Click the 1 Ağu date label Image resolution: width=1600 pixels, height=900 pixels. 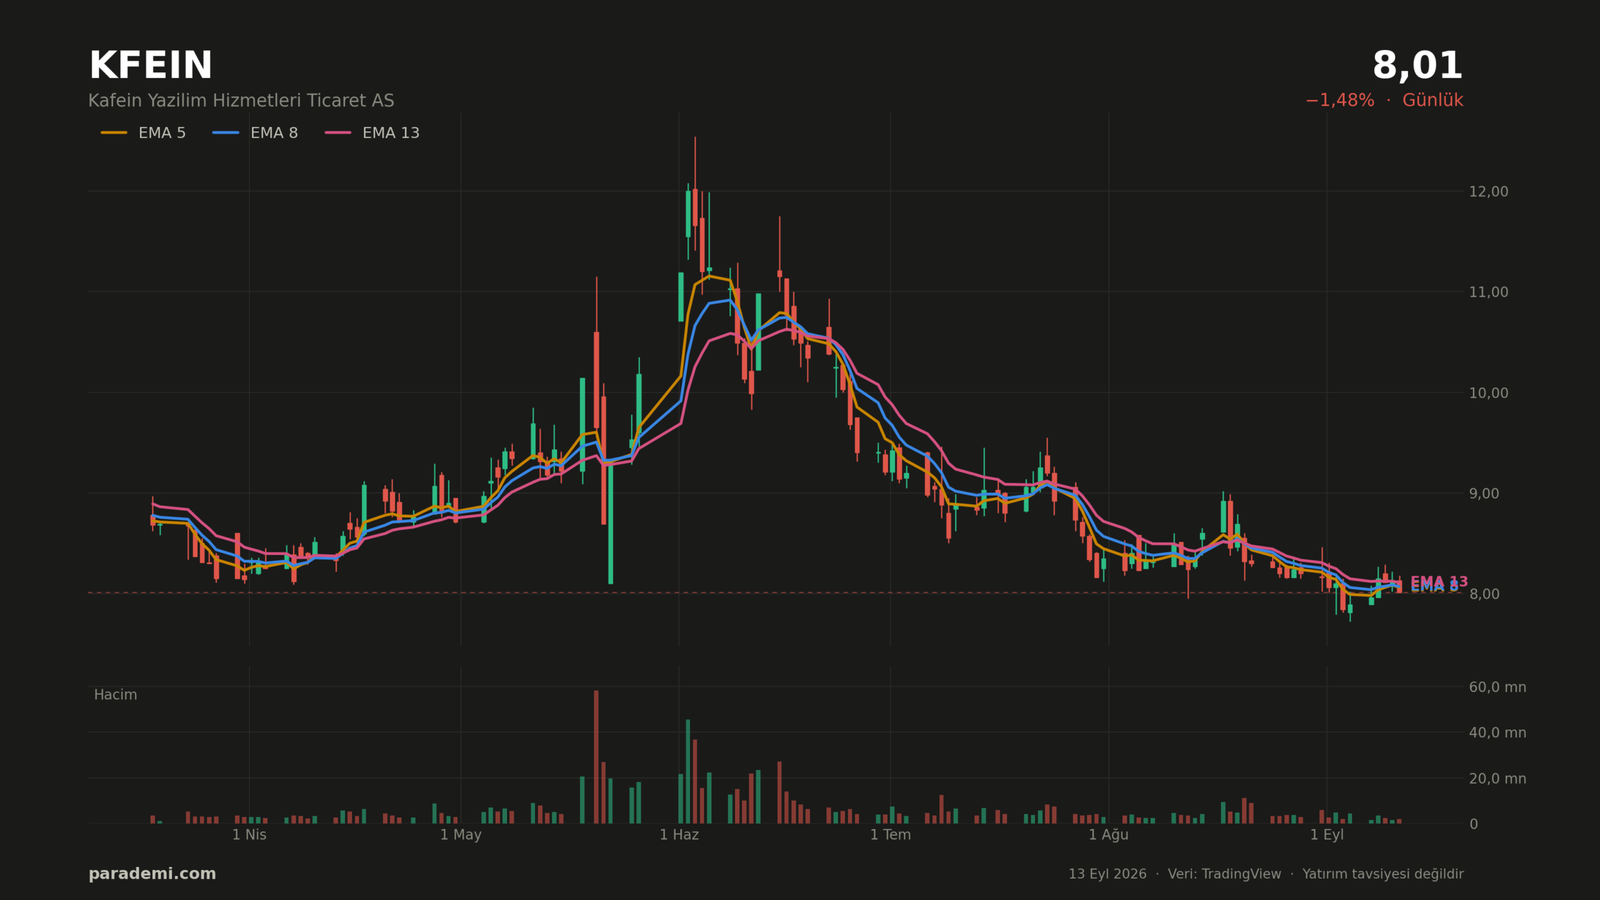pyautogui.click(x=1108, y=835)
